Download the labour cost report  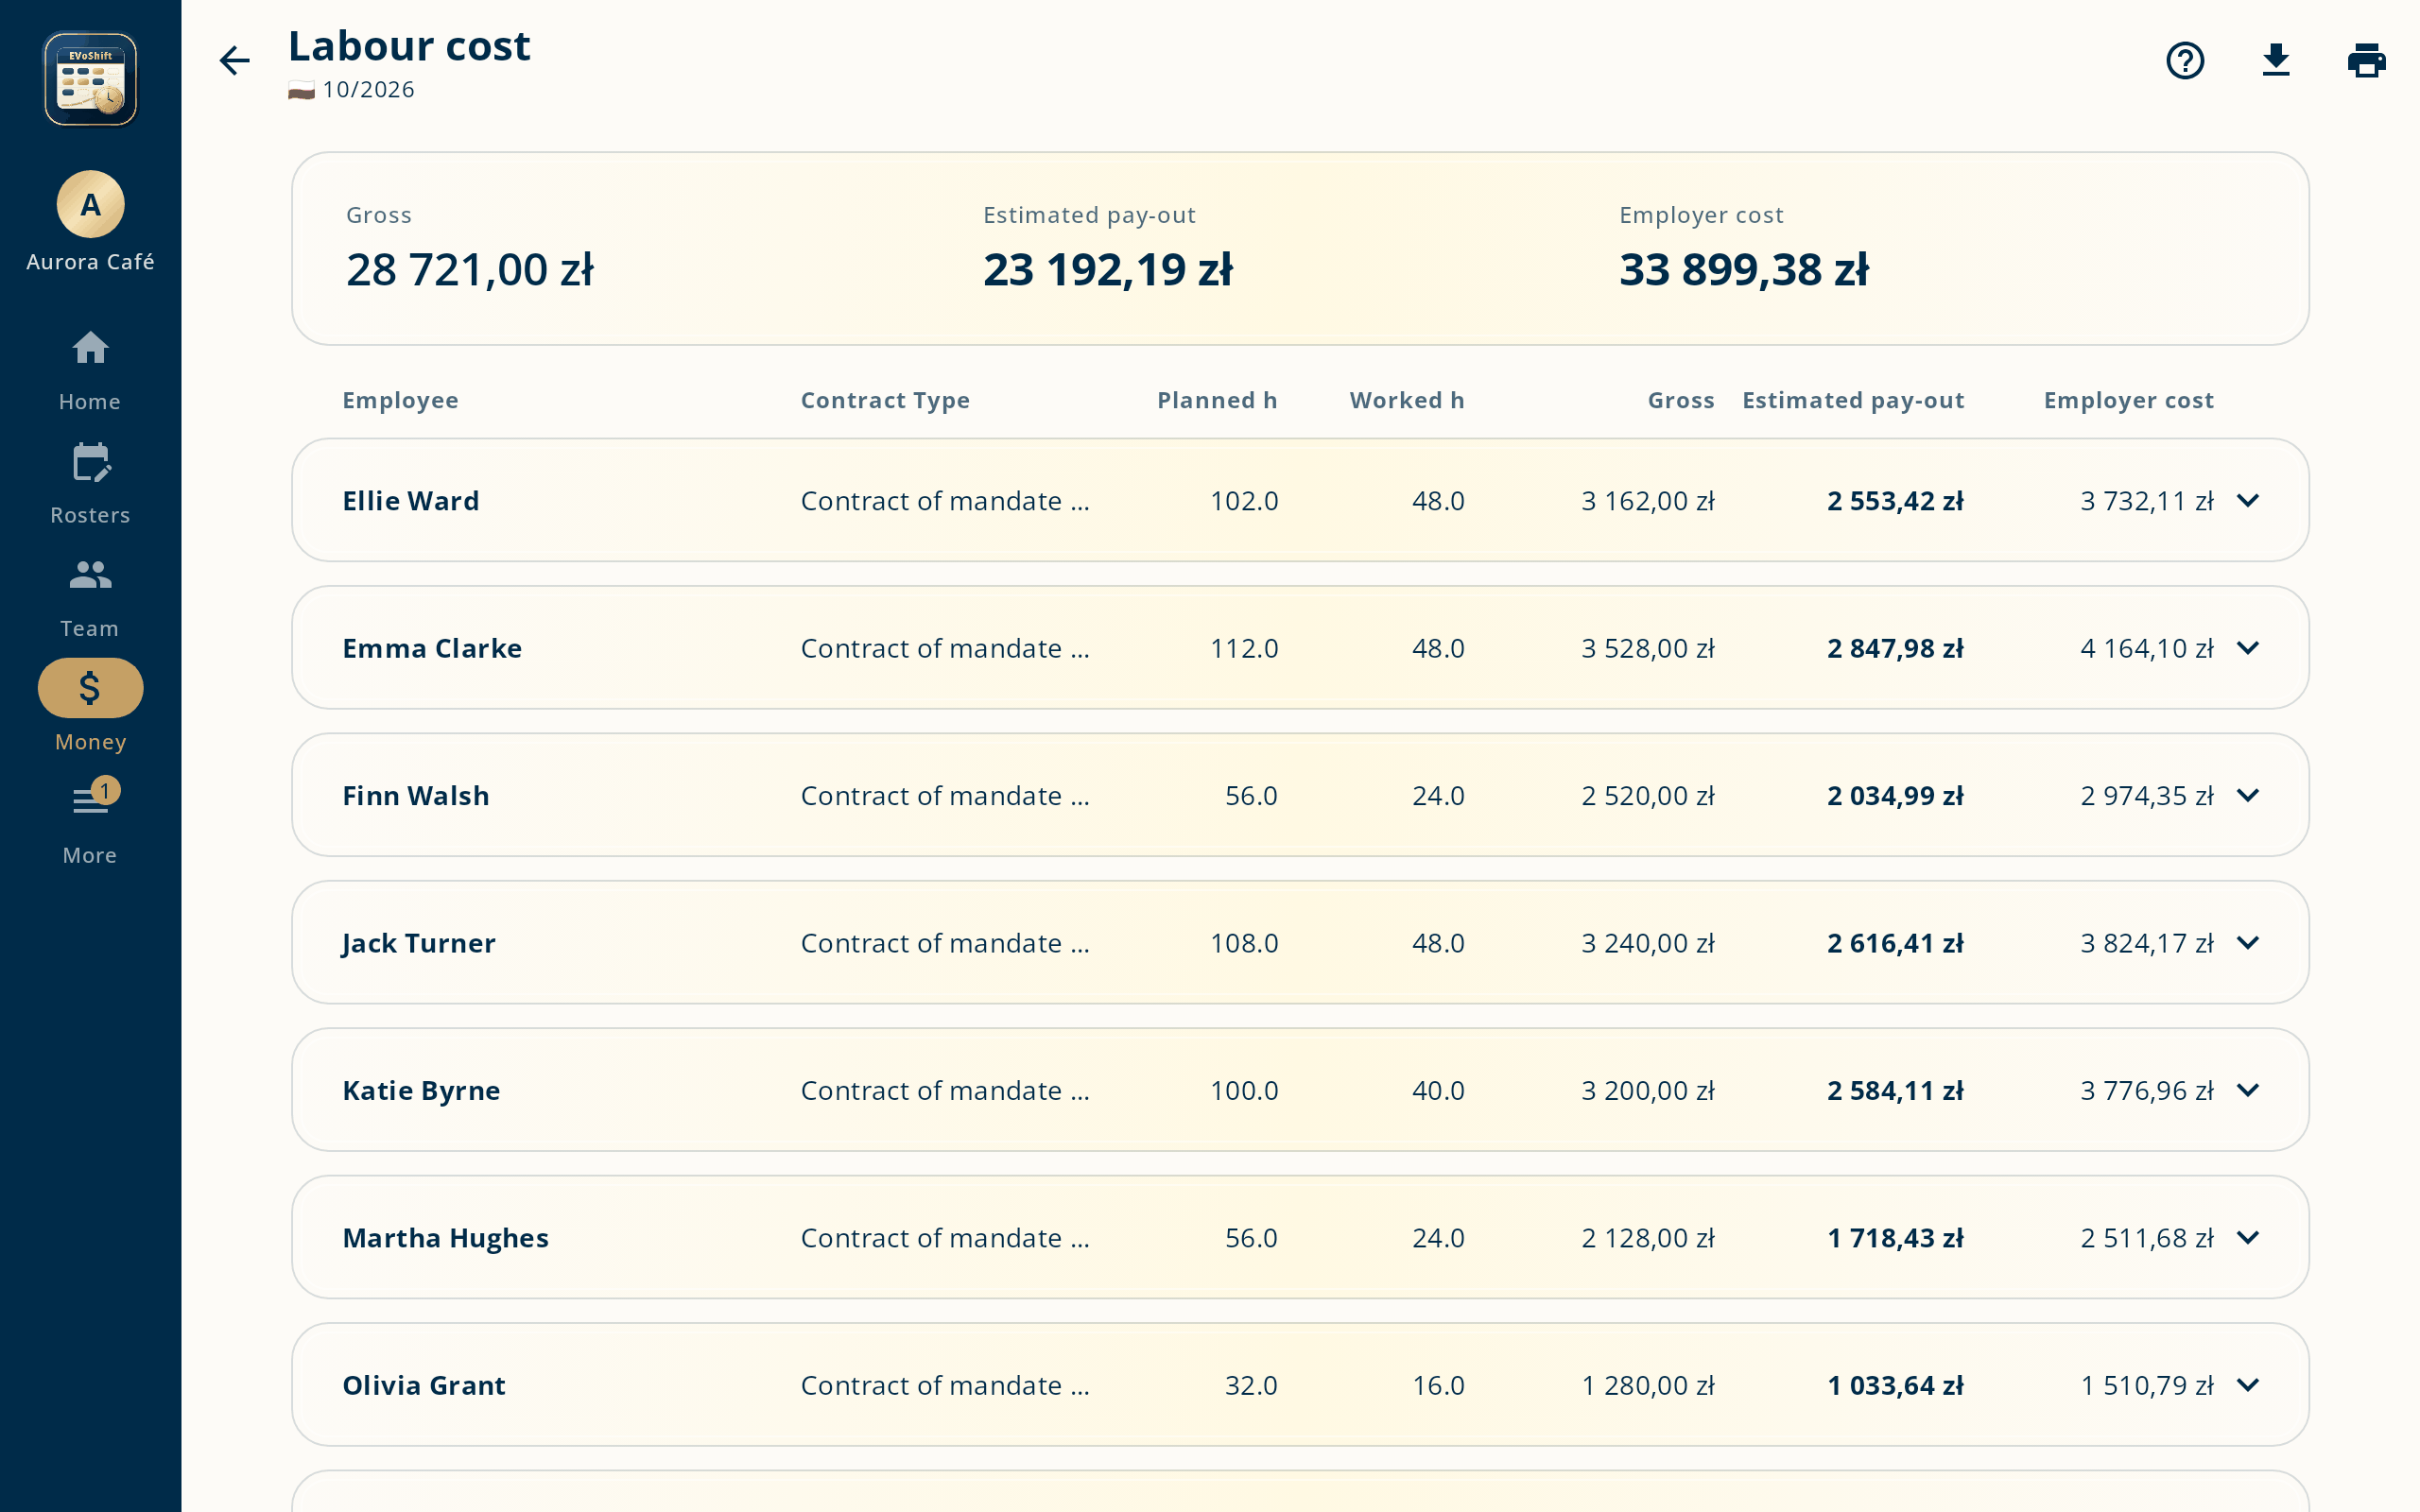[x=2276, y=60]
